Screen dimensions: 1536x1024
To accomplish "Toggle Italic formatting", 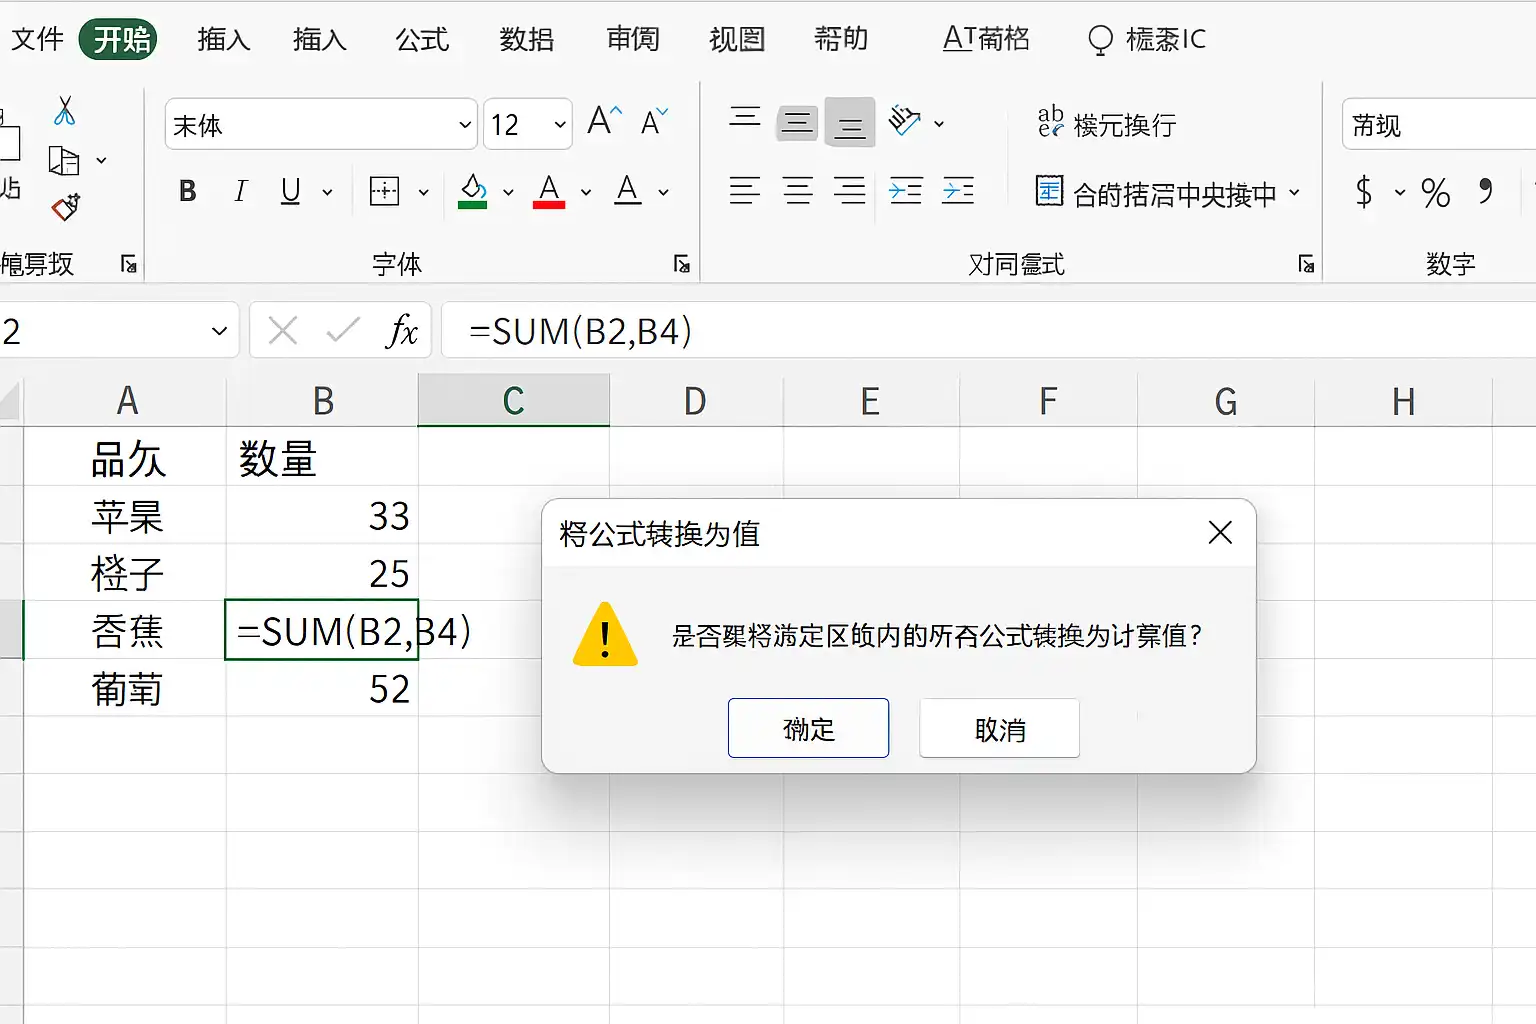I will pyautogui.click(x=240, y=191).
